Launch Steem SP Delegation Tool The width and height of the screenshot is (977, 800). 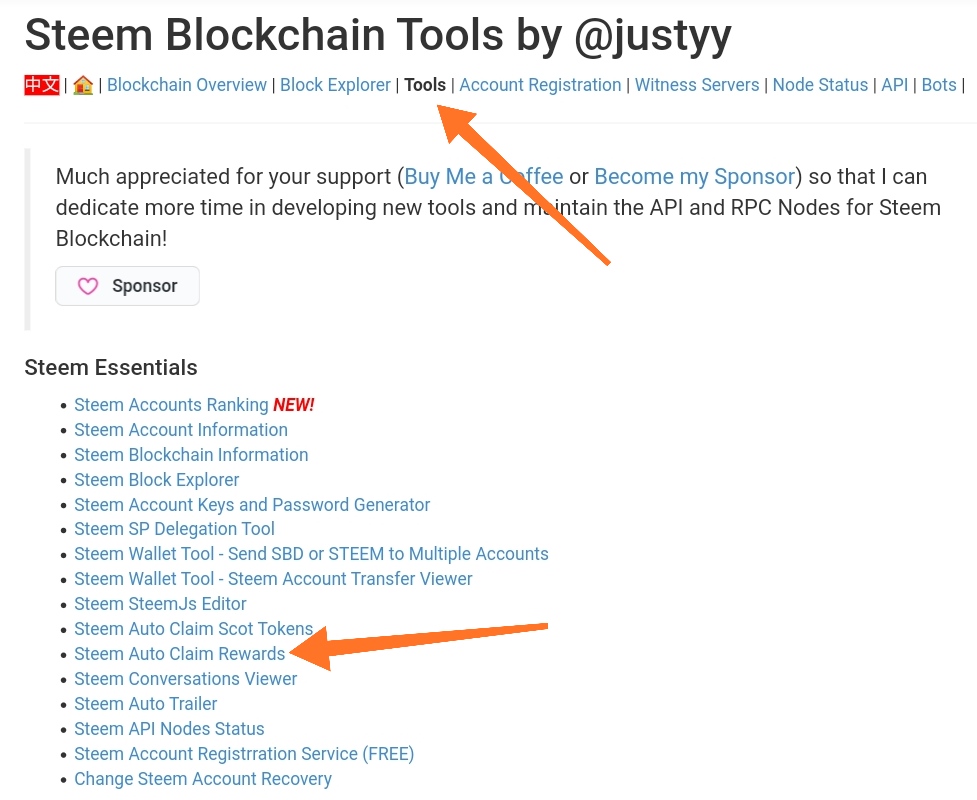coord(174,529)
